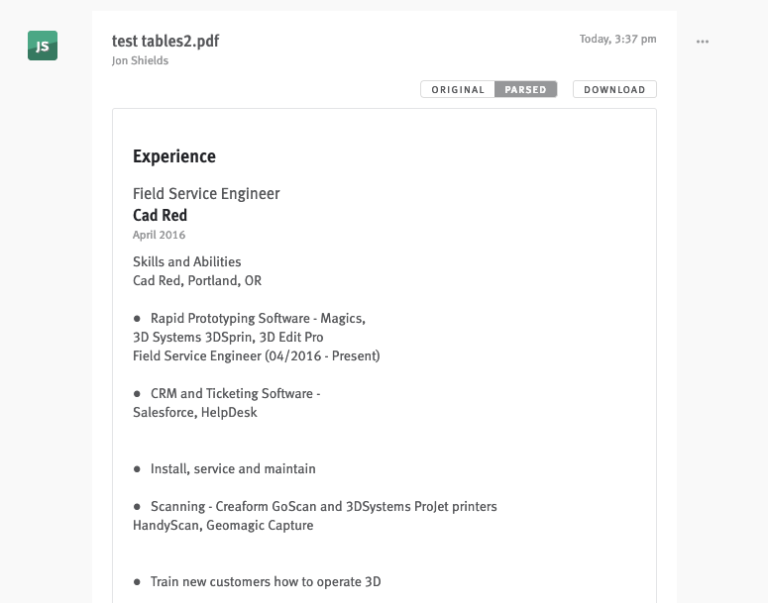Screen dimensions: 768x603
Task: Click the Install, service and maintain bullet
Action: (x=224, y=469)
